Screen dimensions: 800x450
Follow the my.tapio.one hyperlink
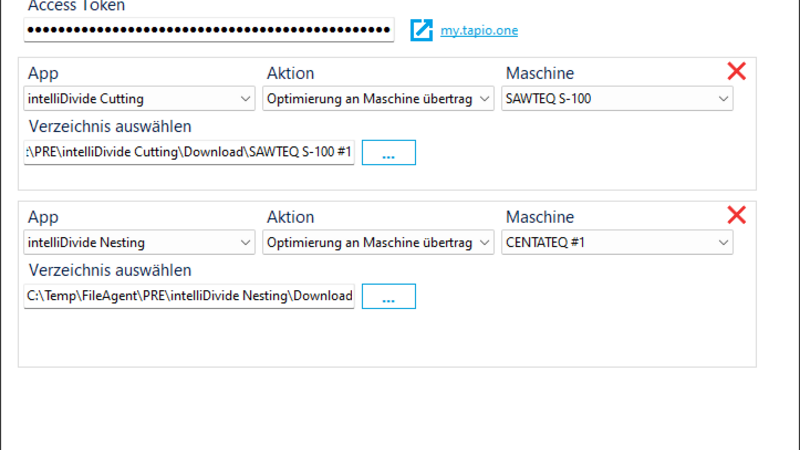(x=479, y=31)
